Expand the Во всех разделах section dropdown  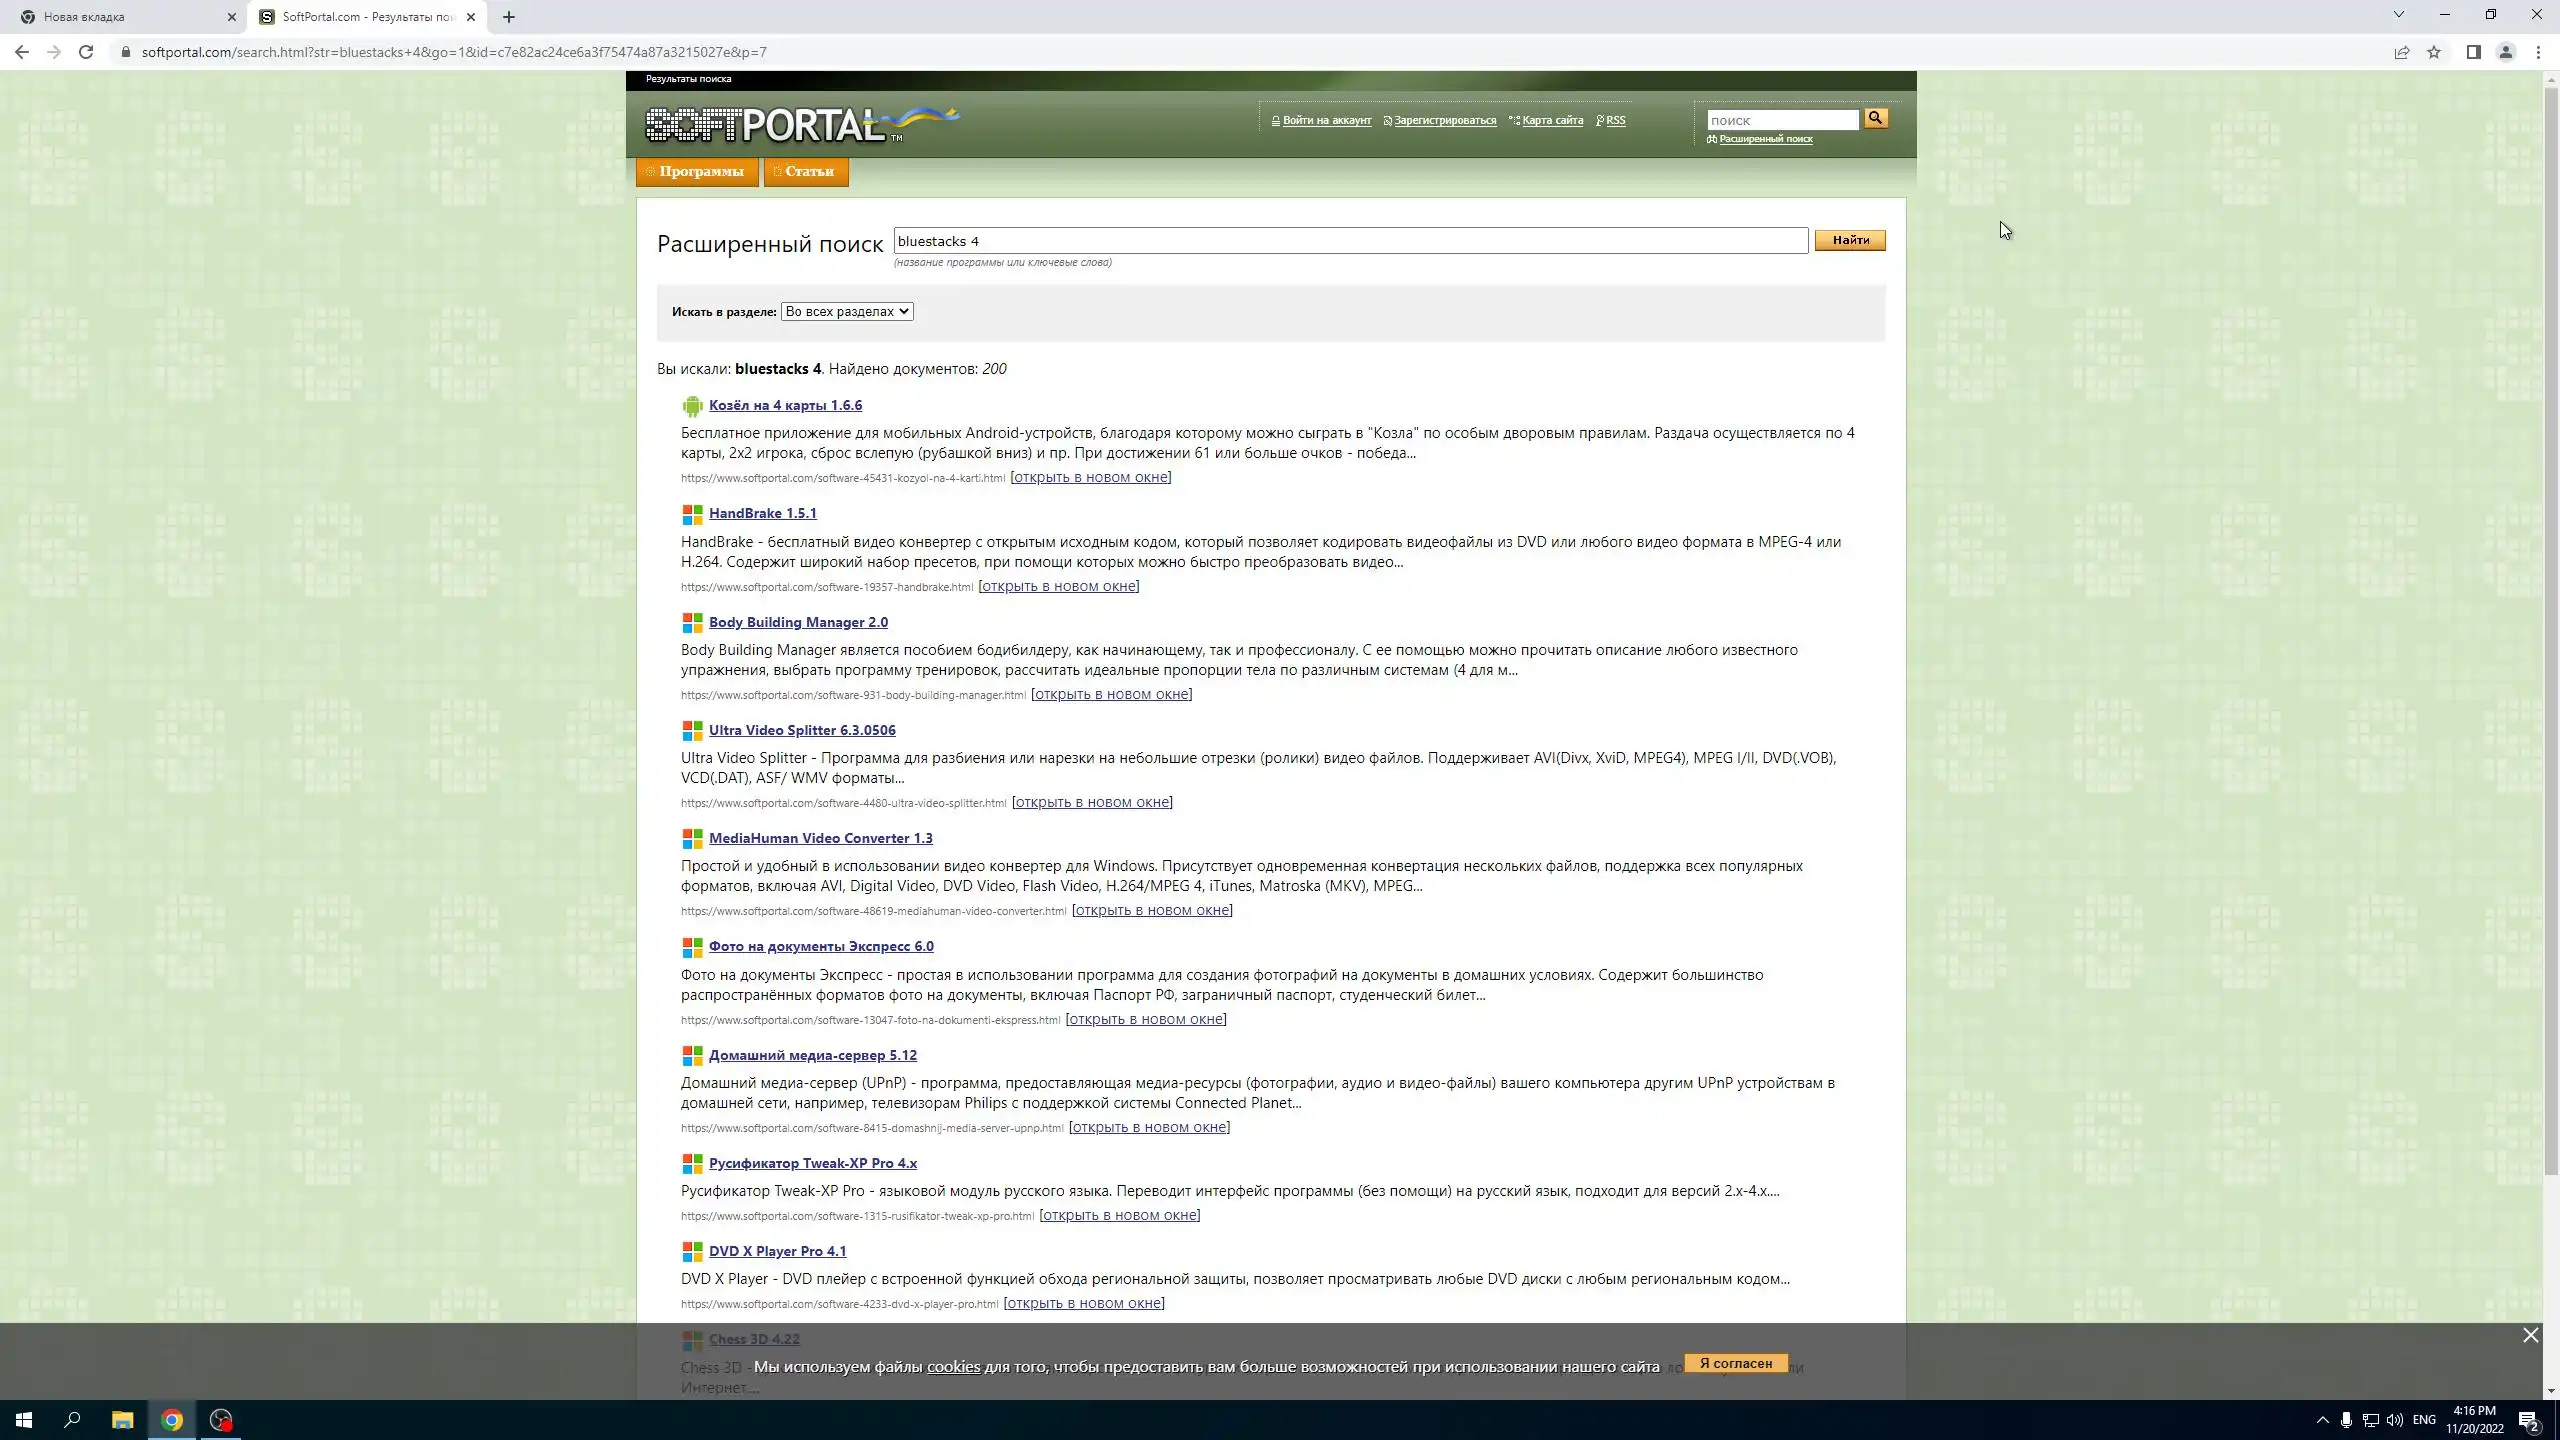(x=846, y=312)
